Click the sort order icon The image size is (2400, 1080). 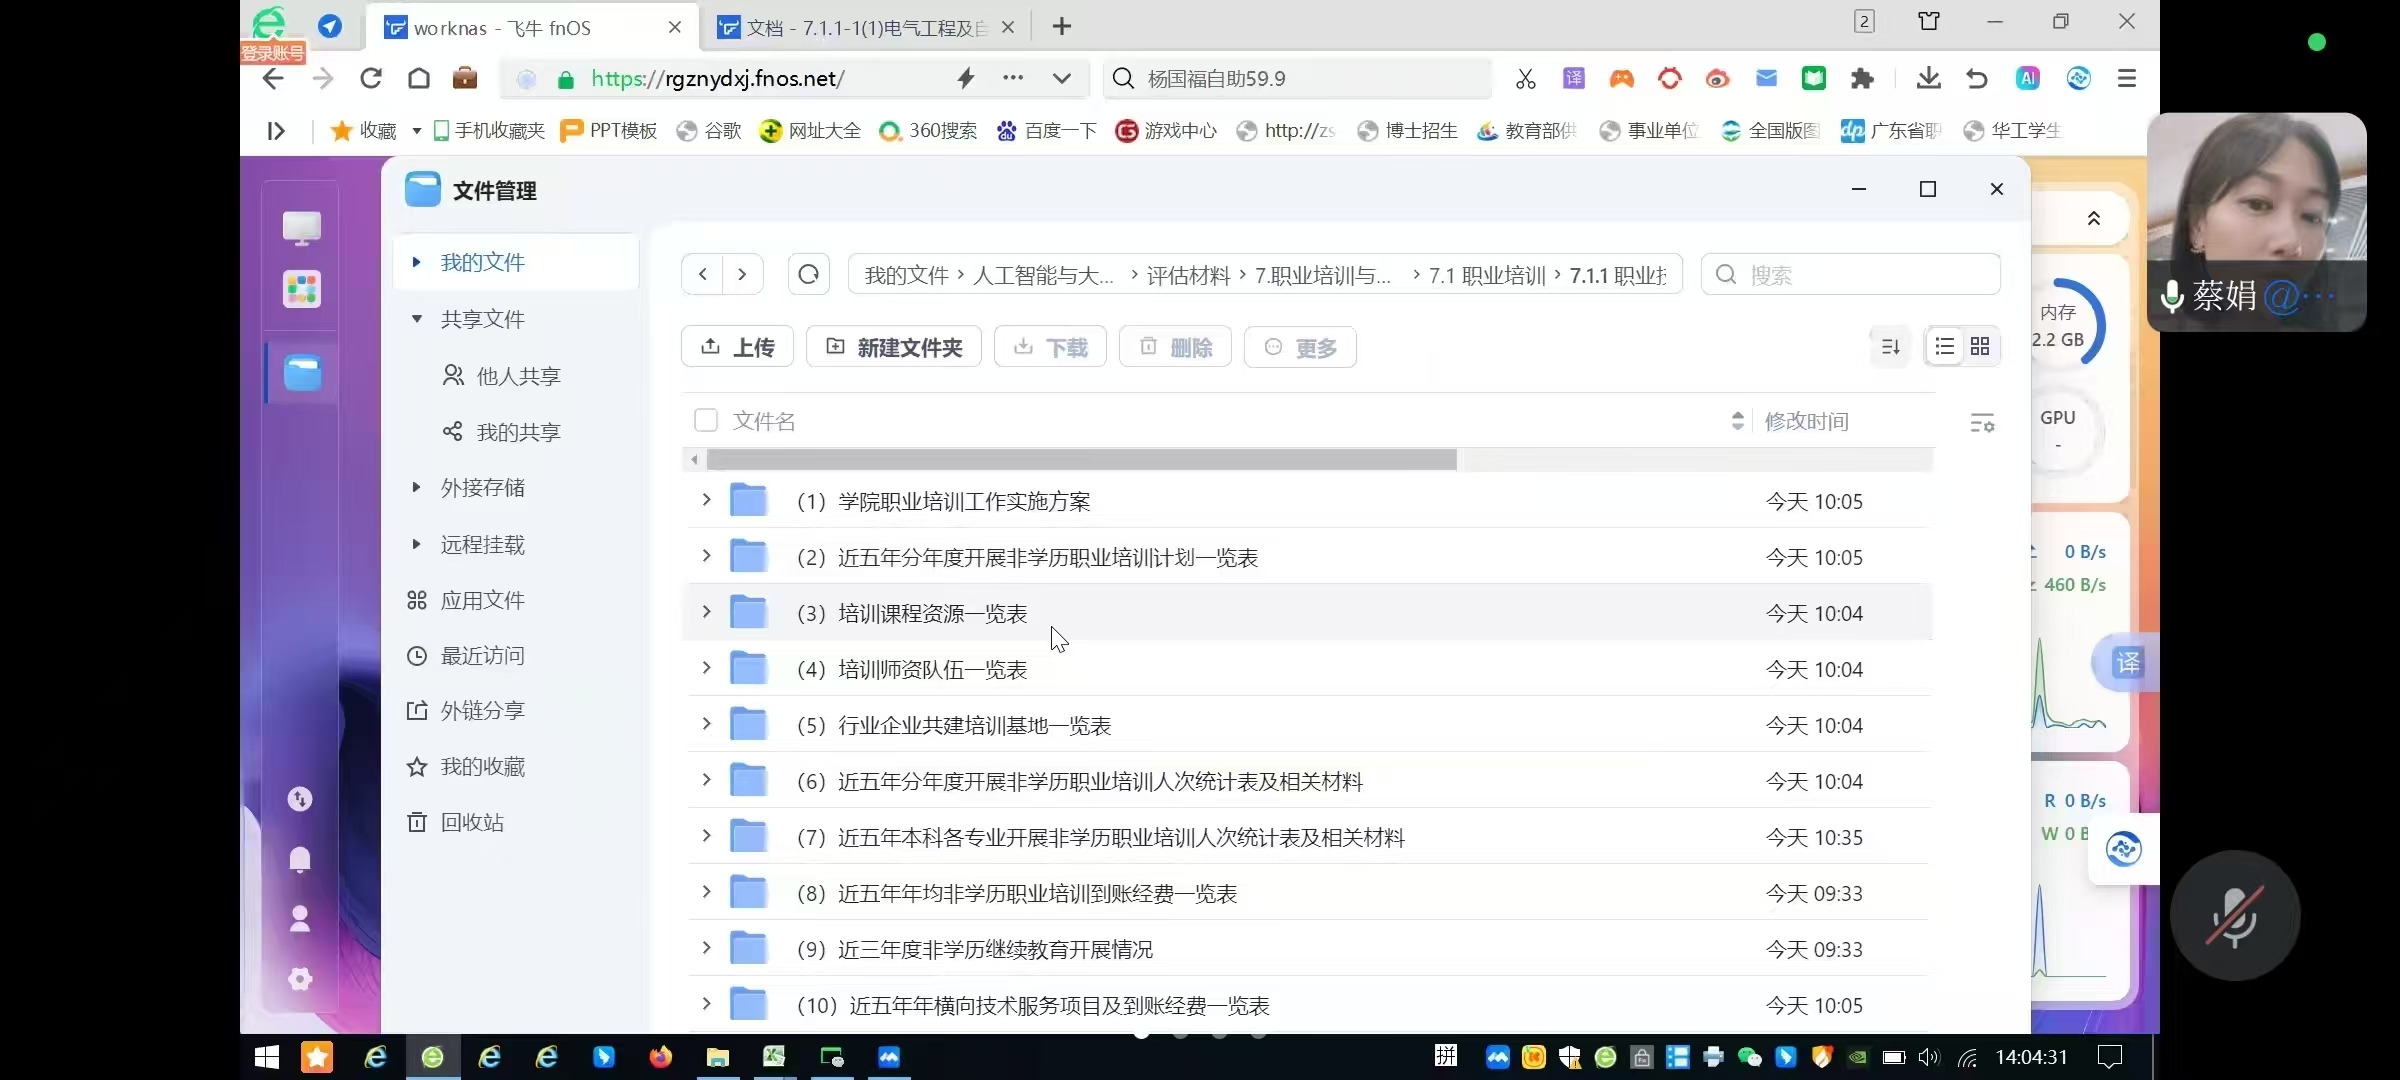[1890, 347]
